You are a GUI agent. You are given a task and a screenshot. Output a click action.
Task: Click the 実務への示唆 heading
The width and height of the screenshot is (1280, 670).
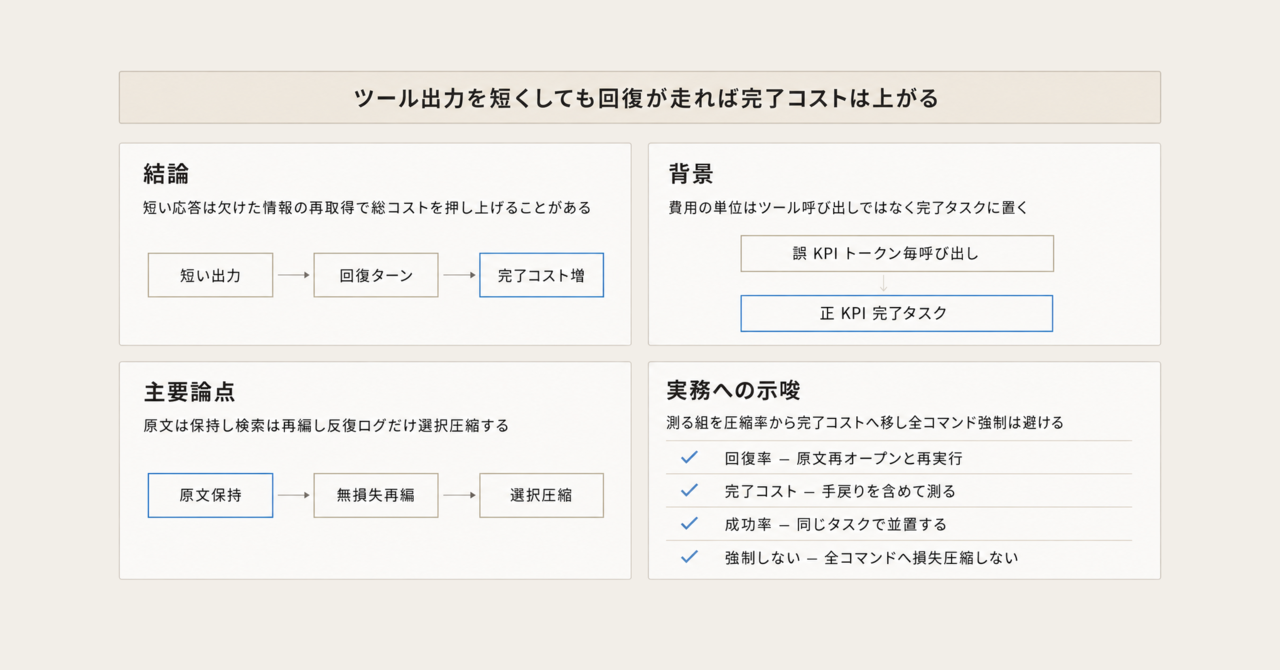733,390
